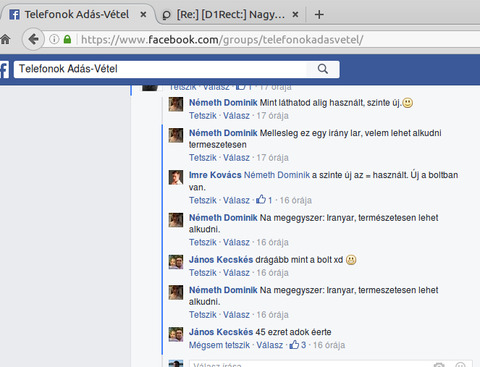The height and width of the screenshot is (367, 480).
Task: Like the 'Mint láthatod alig használt' comment
Action: point(203,116)
